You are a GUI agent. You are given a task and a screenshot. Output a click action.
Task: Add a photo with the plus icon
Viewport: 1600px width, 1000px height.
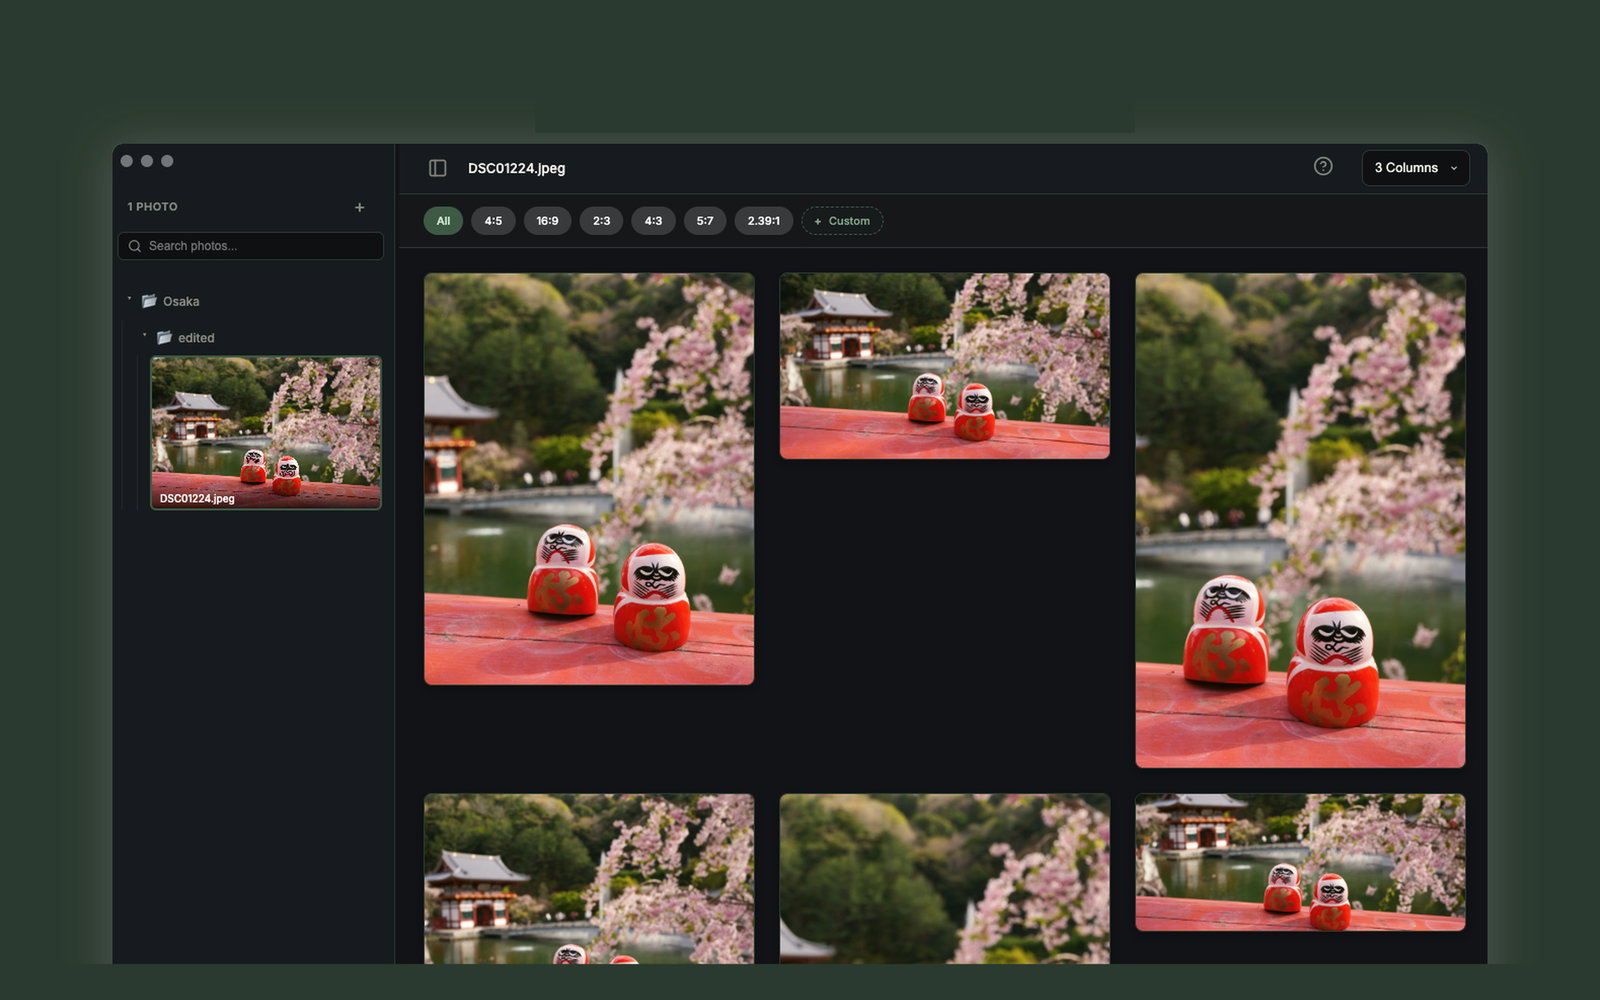[x=360, y=207]
